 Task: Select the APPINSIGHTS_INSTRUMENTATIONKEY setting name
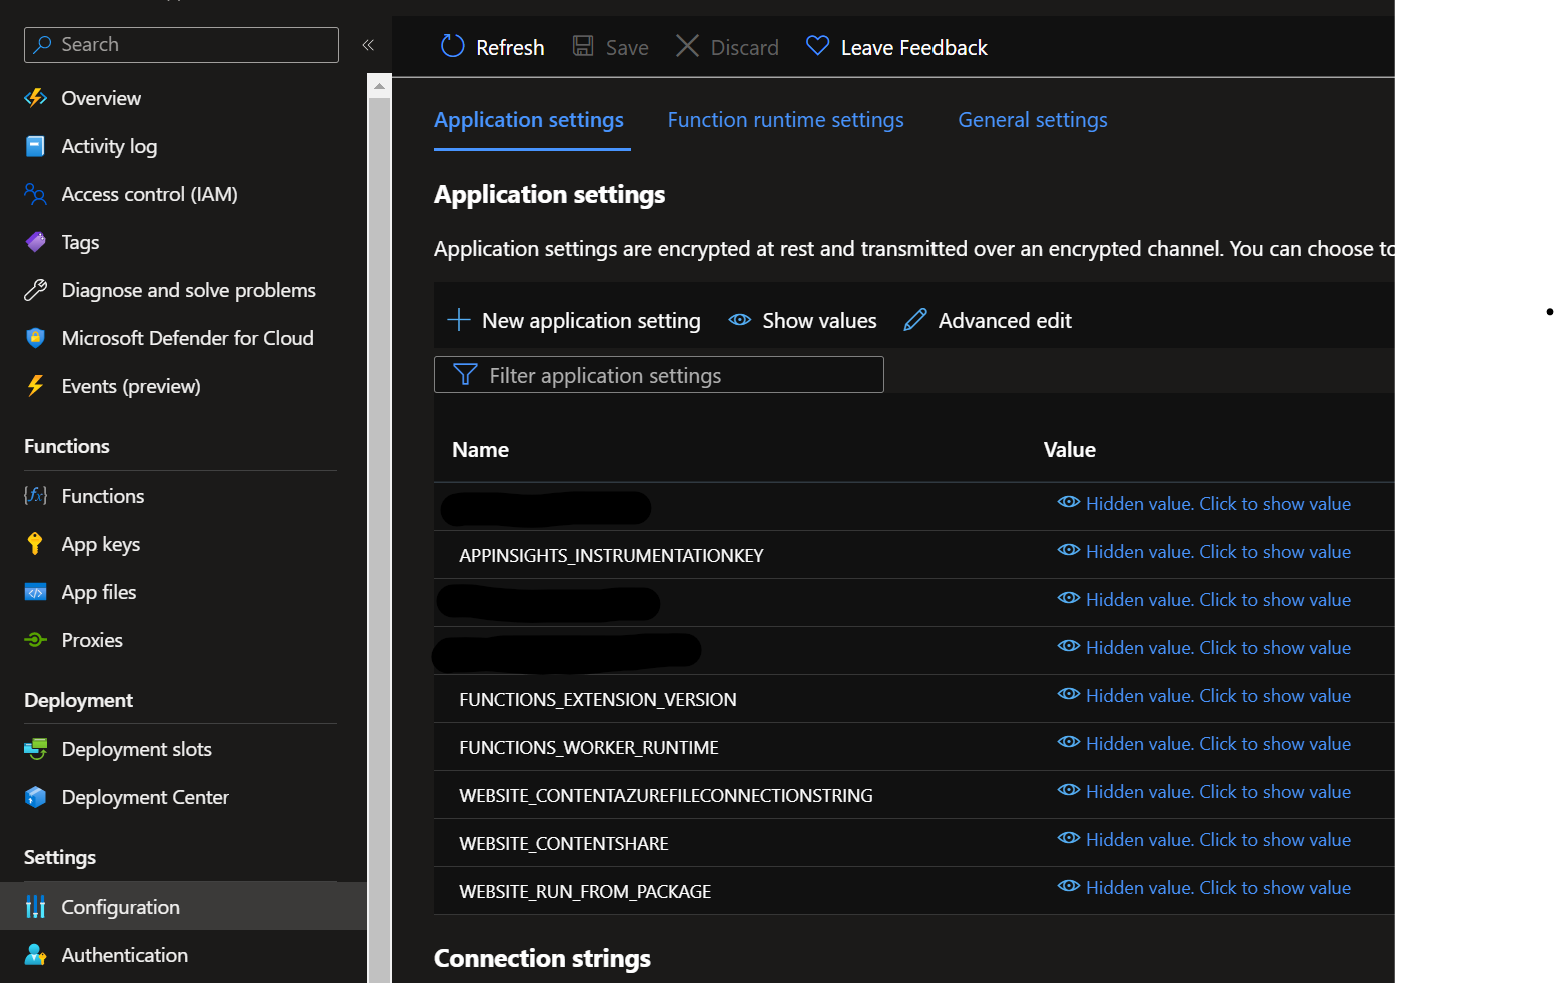click(611, 555)
